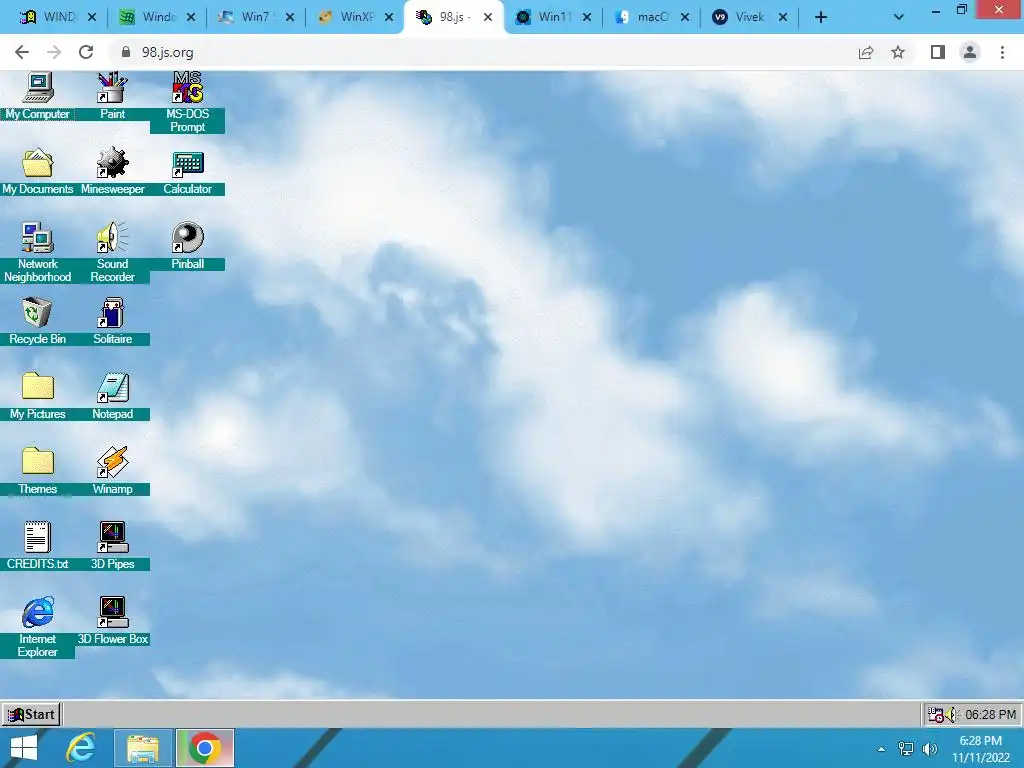
Task: Launch Solitaire card game icon
Action: 112,321
